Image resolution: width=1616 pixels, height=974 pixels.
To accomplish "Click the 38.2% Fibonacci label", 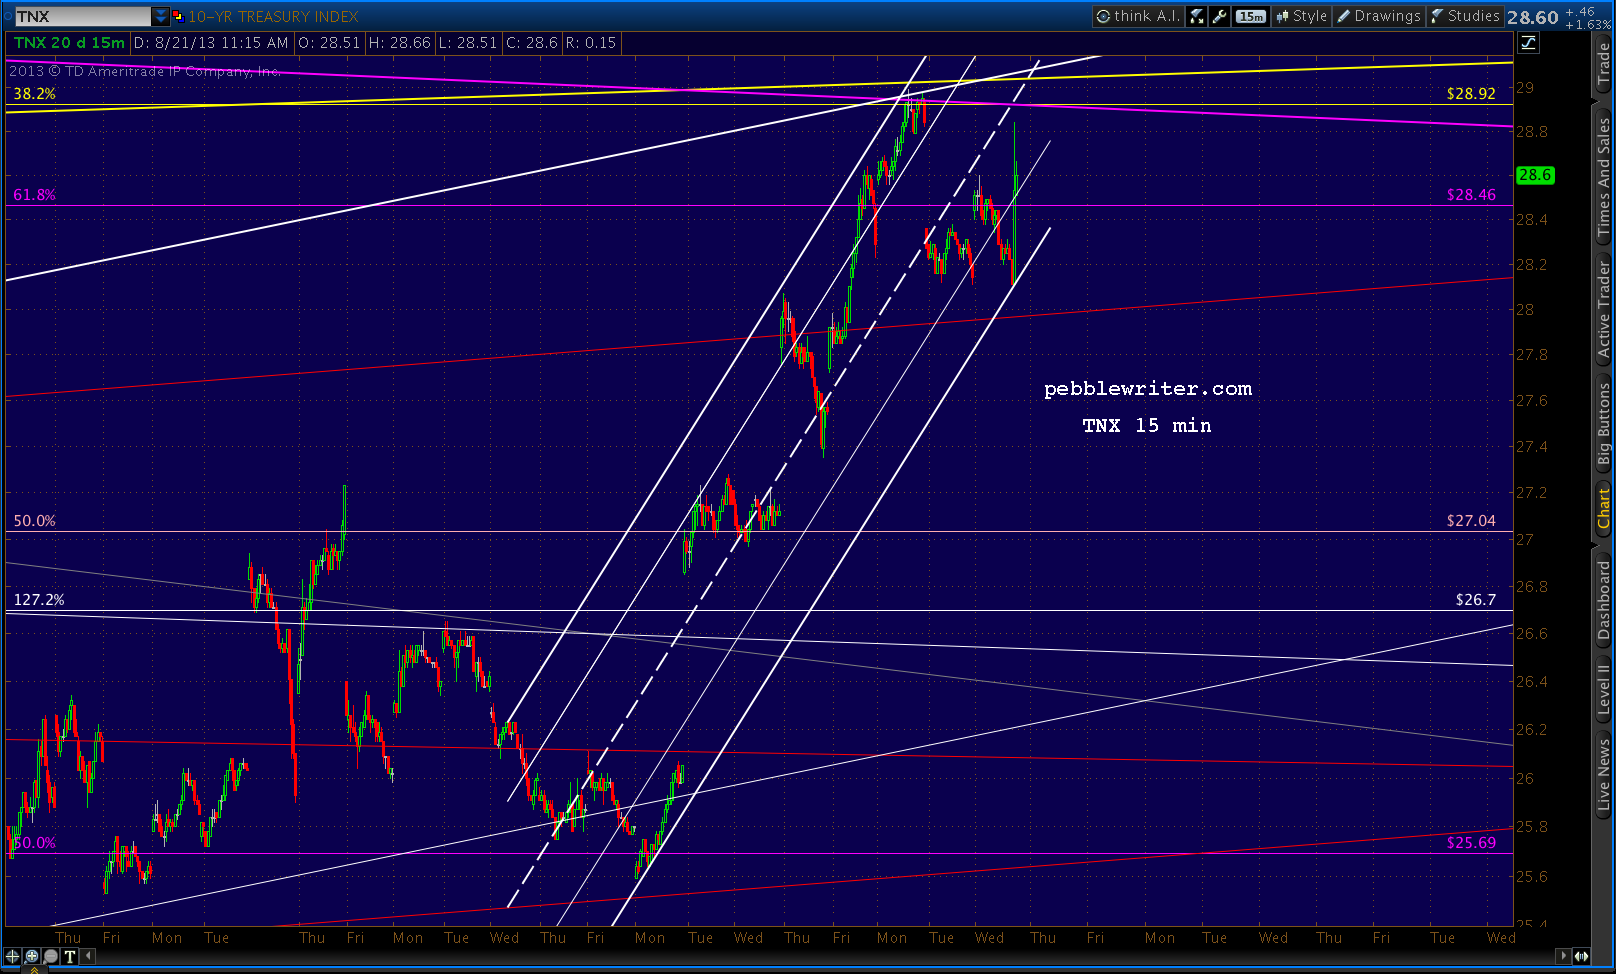I will [34, 93].
